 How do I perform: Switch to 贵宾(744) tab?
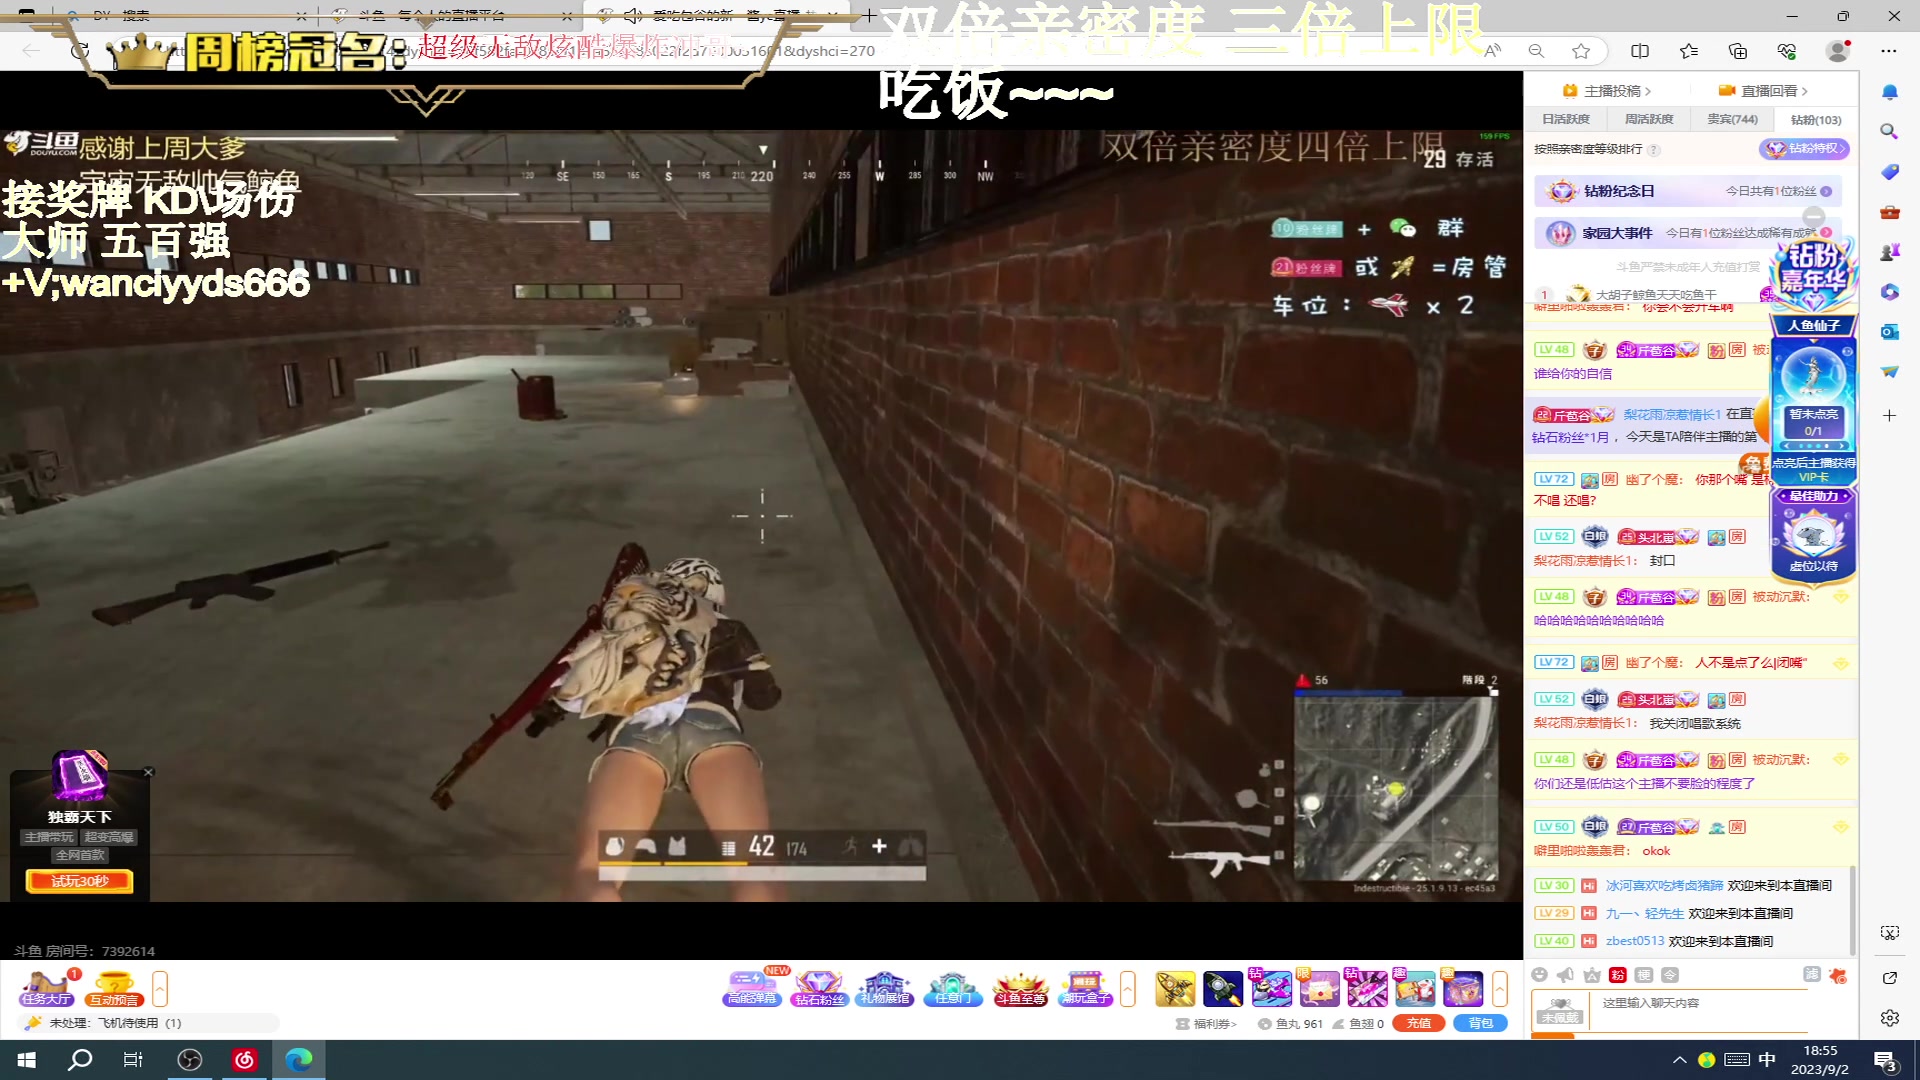(x=1732, y=119)
